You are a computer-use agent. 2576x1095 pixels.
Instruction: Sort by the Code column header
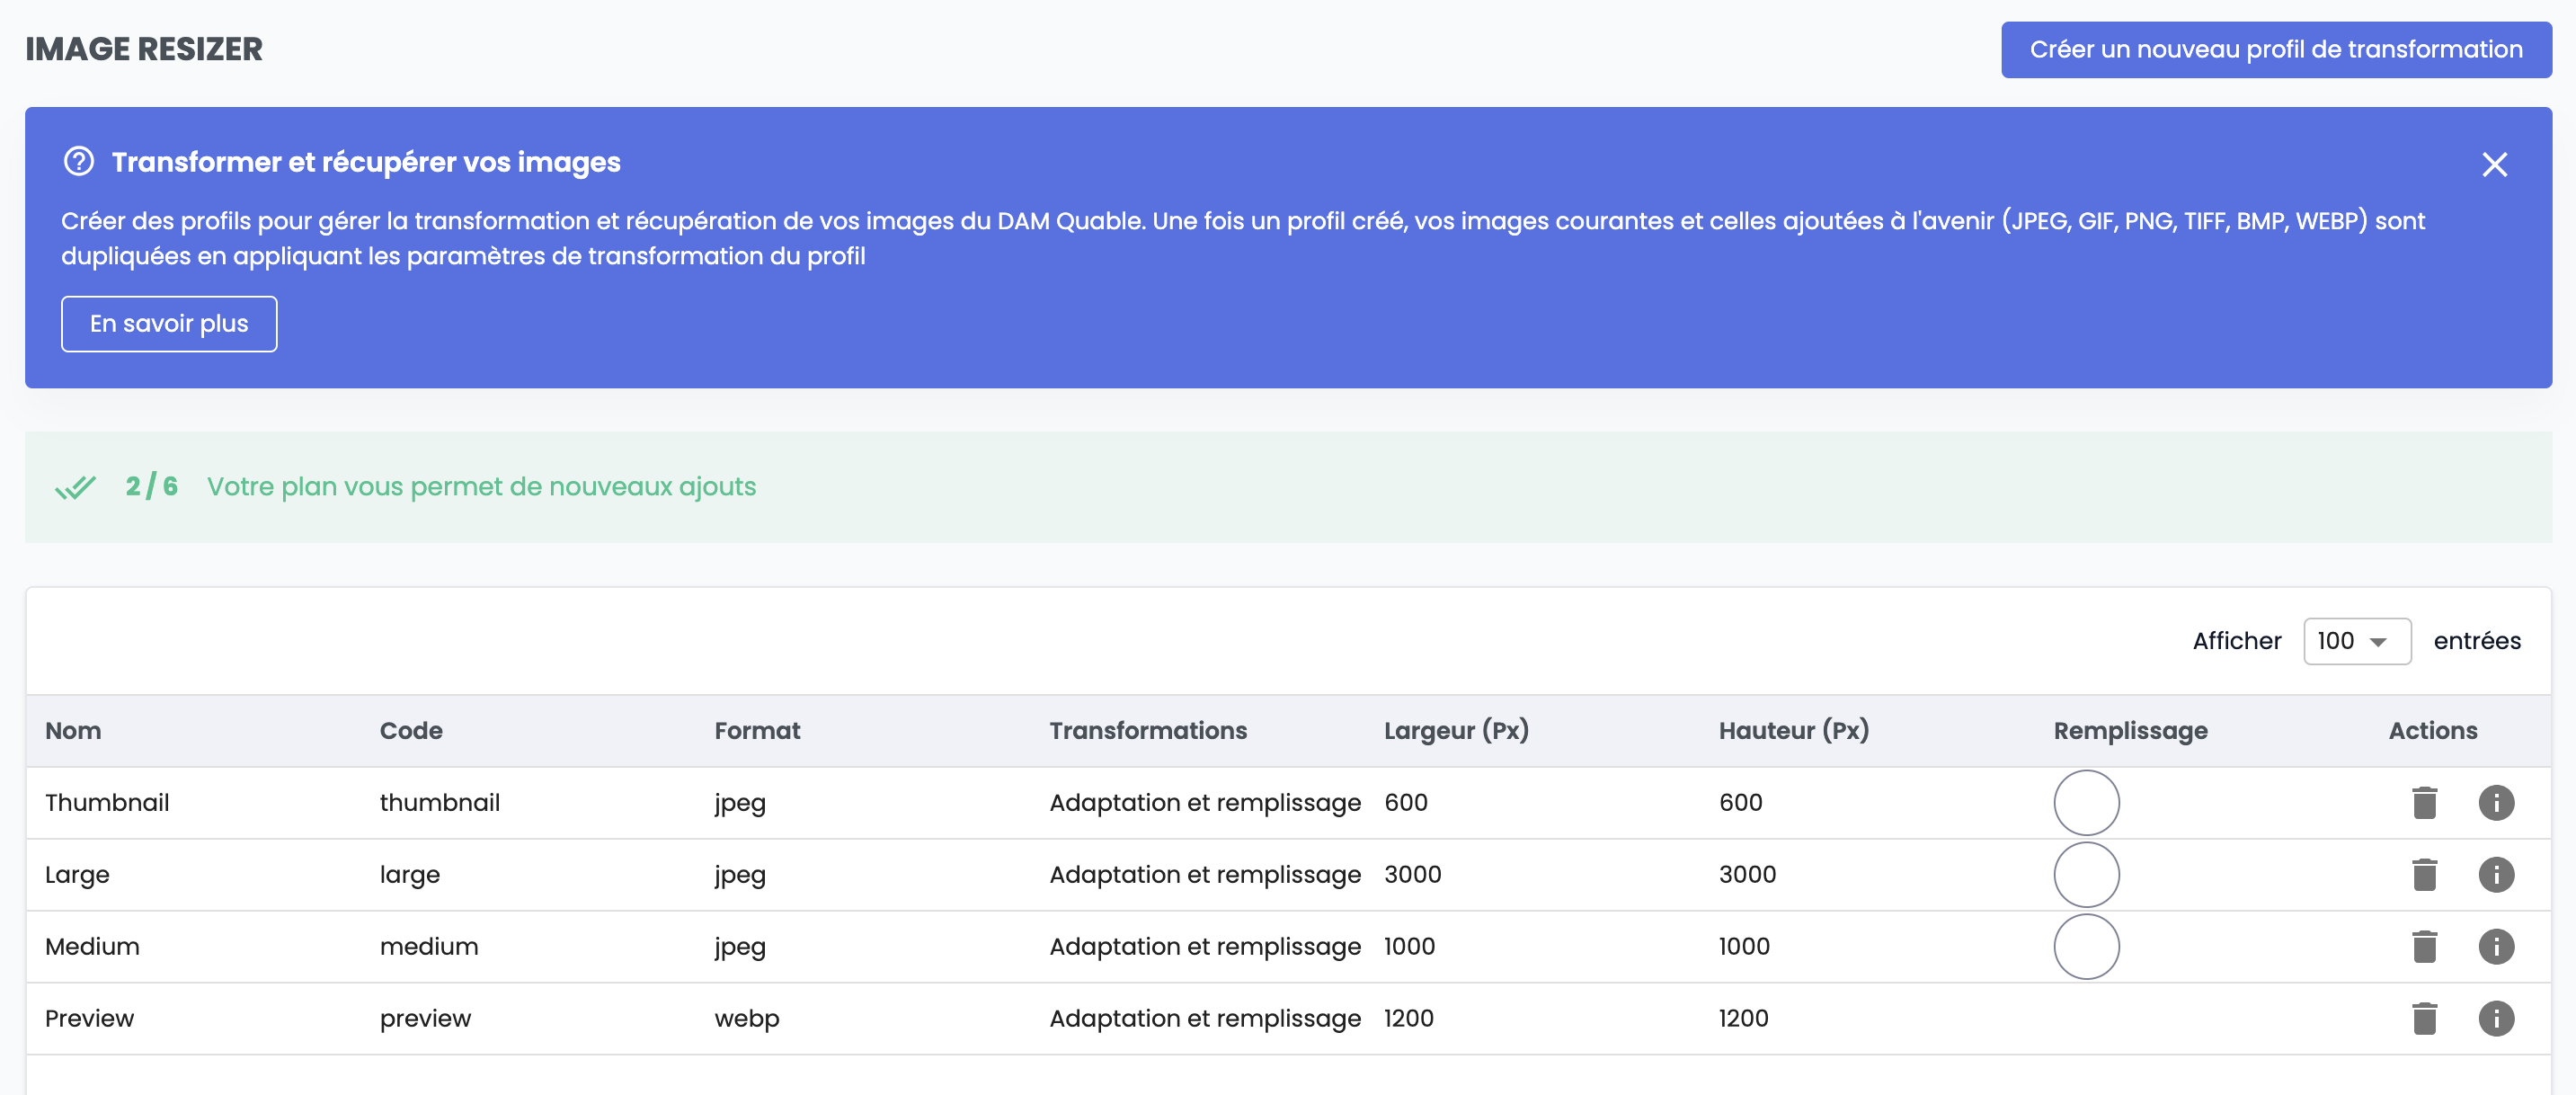[x=411, y=731]
